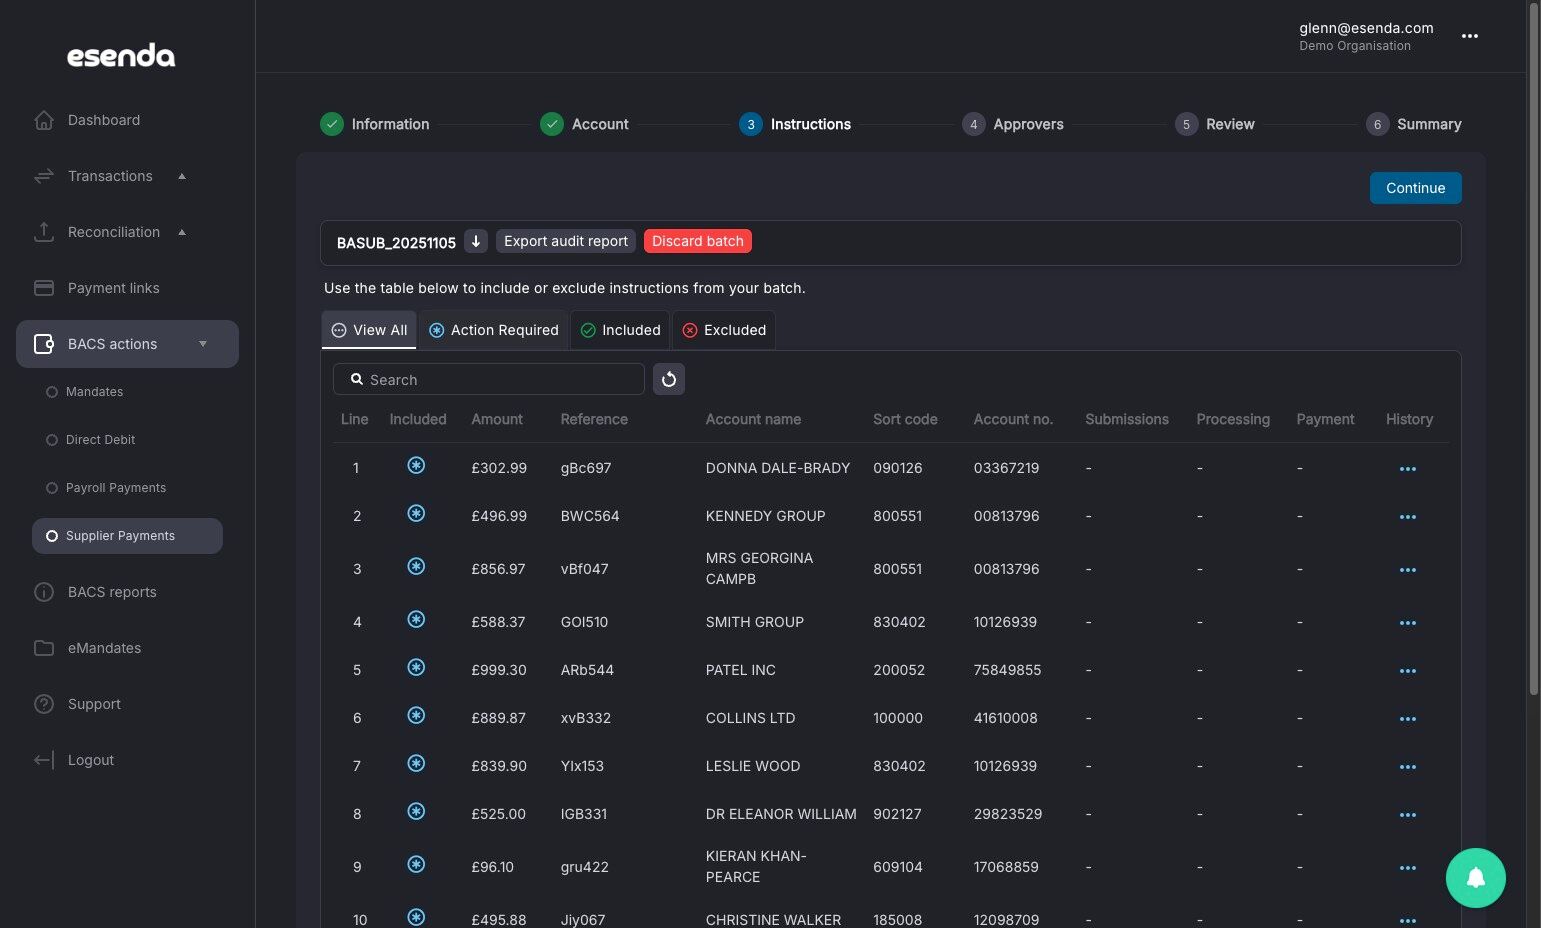Open history menu for COLLINS LTD row
Image resolution: width=1541 pixels, height=928 pixels.
click(1408, 719)
